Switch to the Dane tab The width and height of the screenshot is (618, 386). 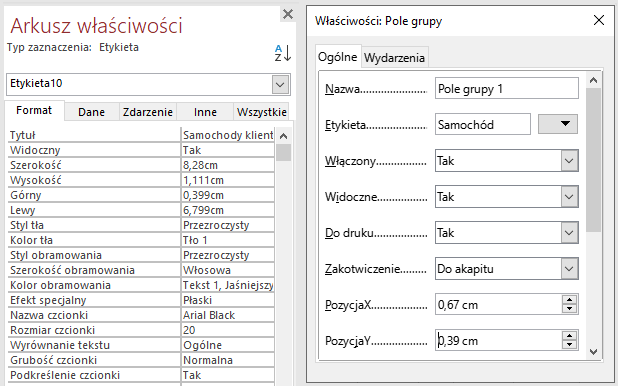coord(91,112)
